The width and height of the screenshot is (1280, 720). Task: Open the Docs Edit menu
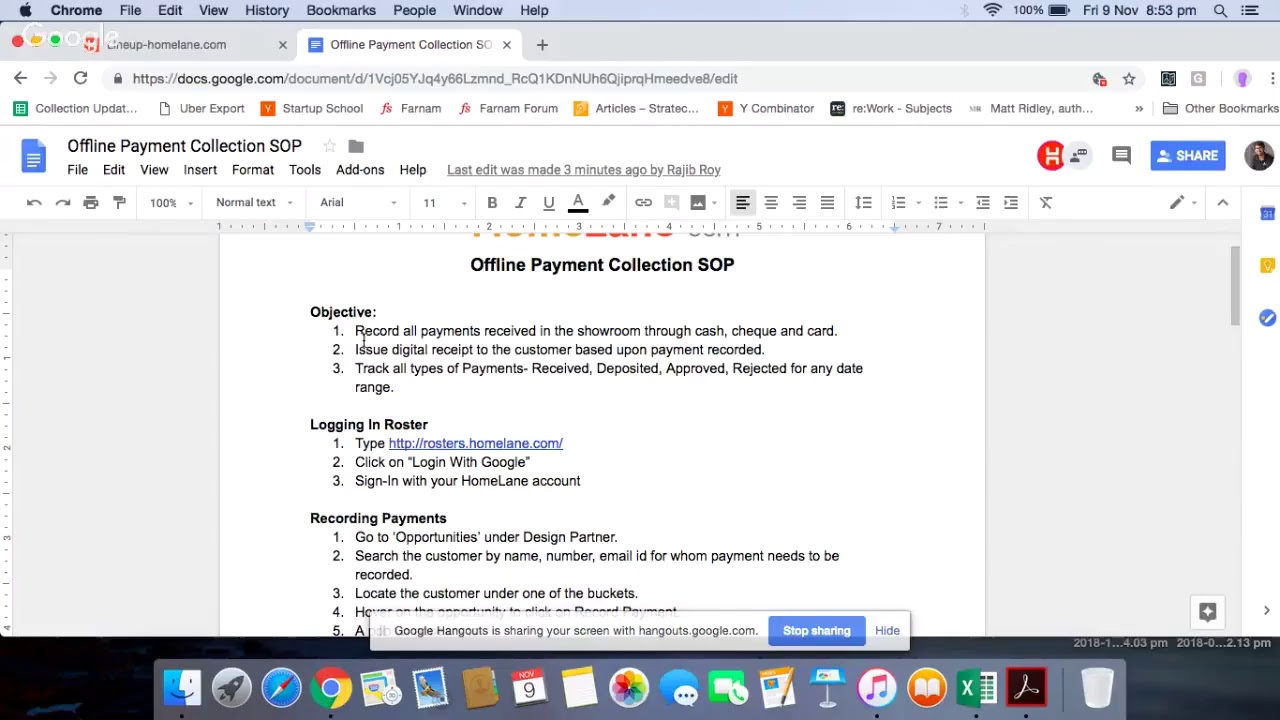(x=114, y=170)
